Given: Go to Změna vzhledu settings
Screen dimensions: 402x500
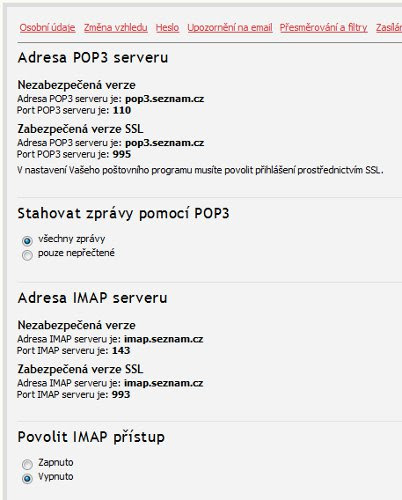Looking at the screenshot, I should point(116,28).
